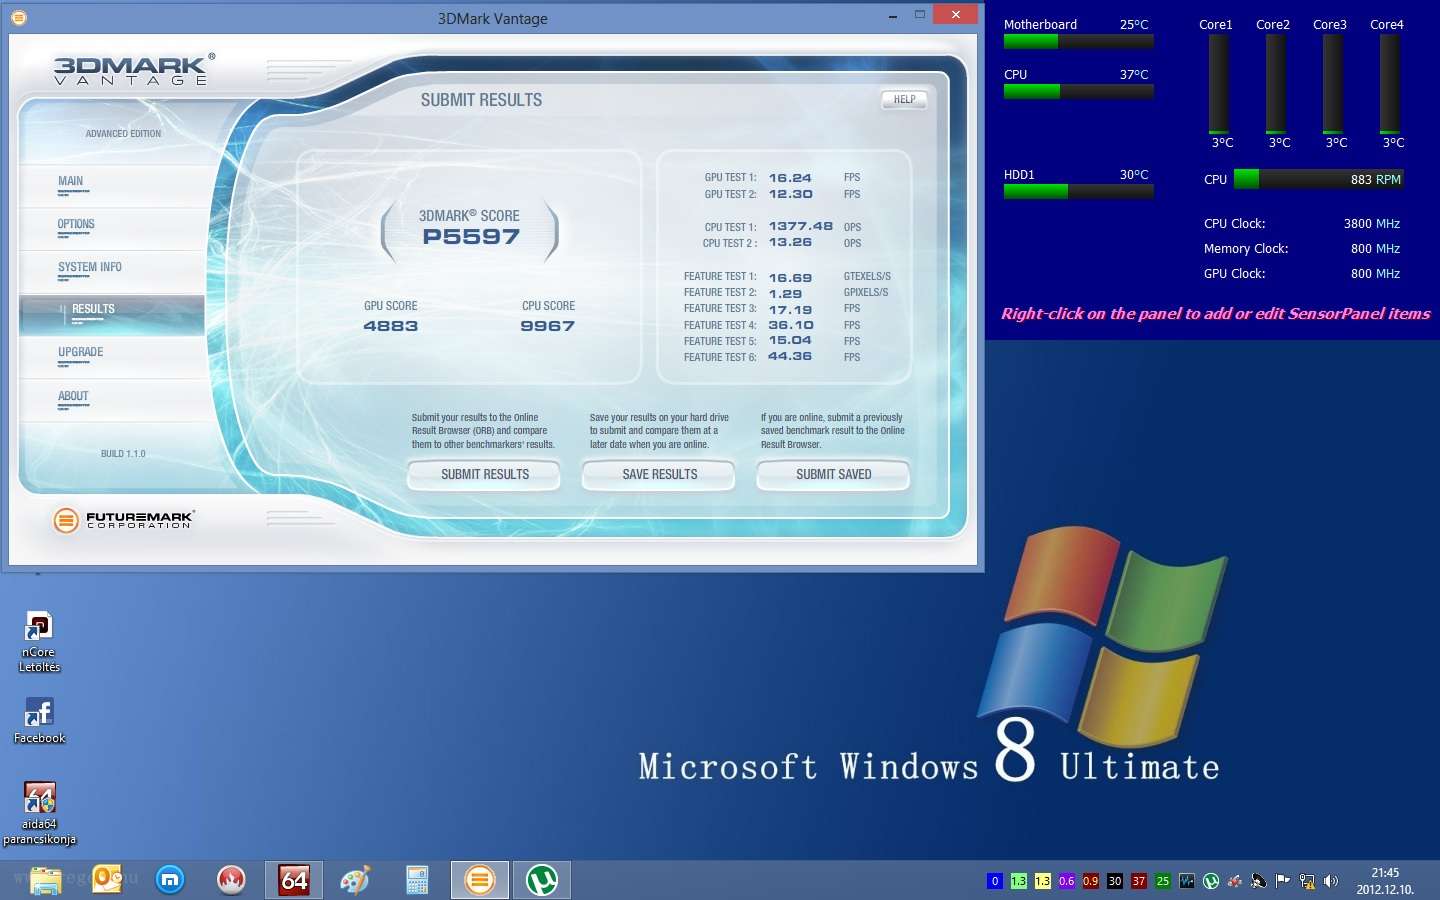Click the 3DMark Vantage title bar icon
The height and width of the screenshot is (900, 1440).
(x=18, y=17)
